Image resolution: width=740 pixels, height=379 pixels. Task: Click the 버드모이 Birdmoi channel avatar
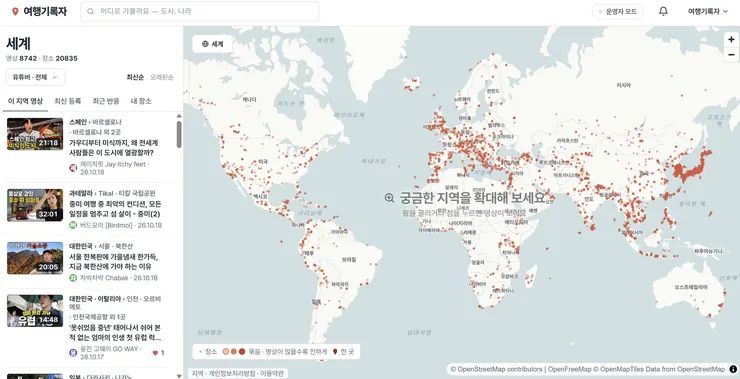(73, 225)
